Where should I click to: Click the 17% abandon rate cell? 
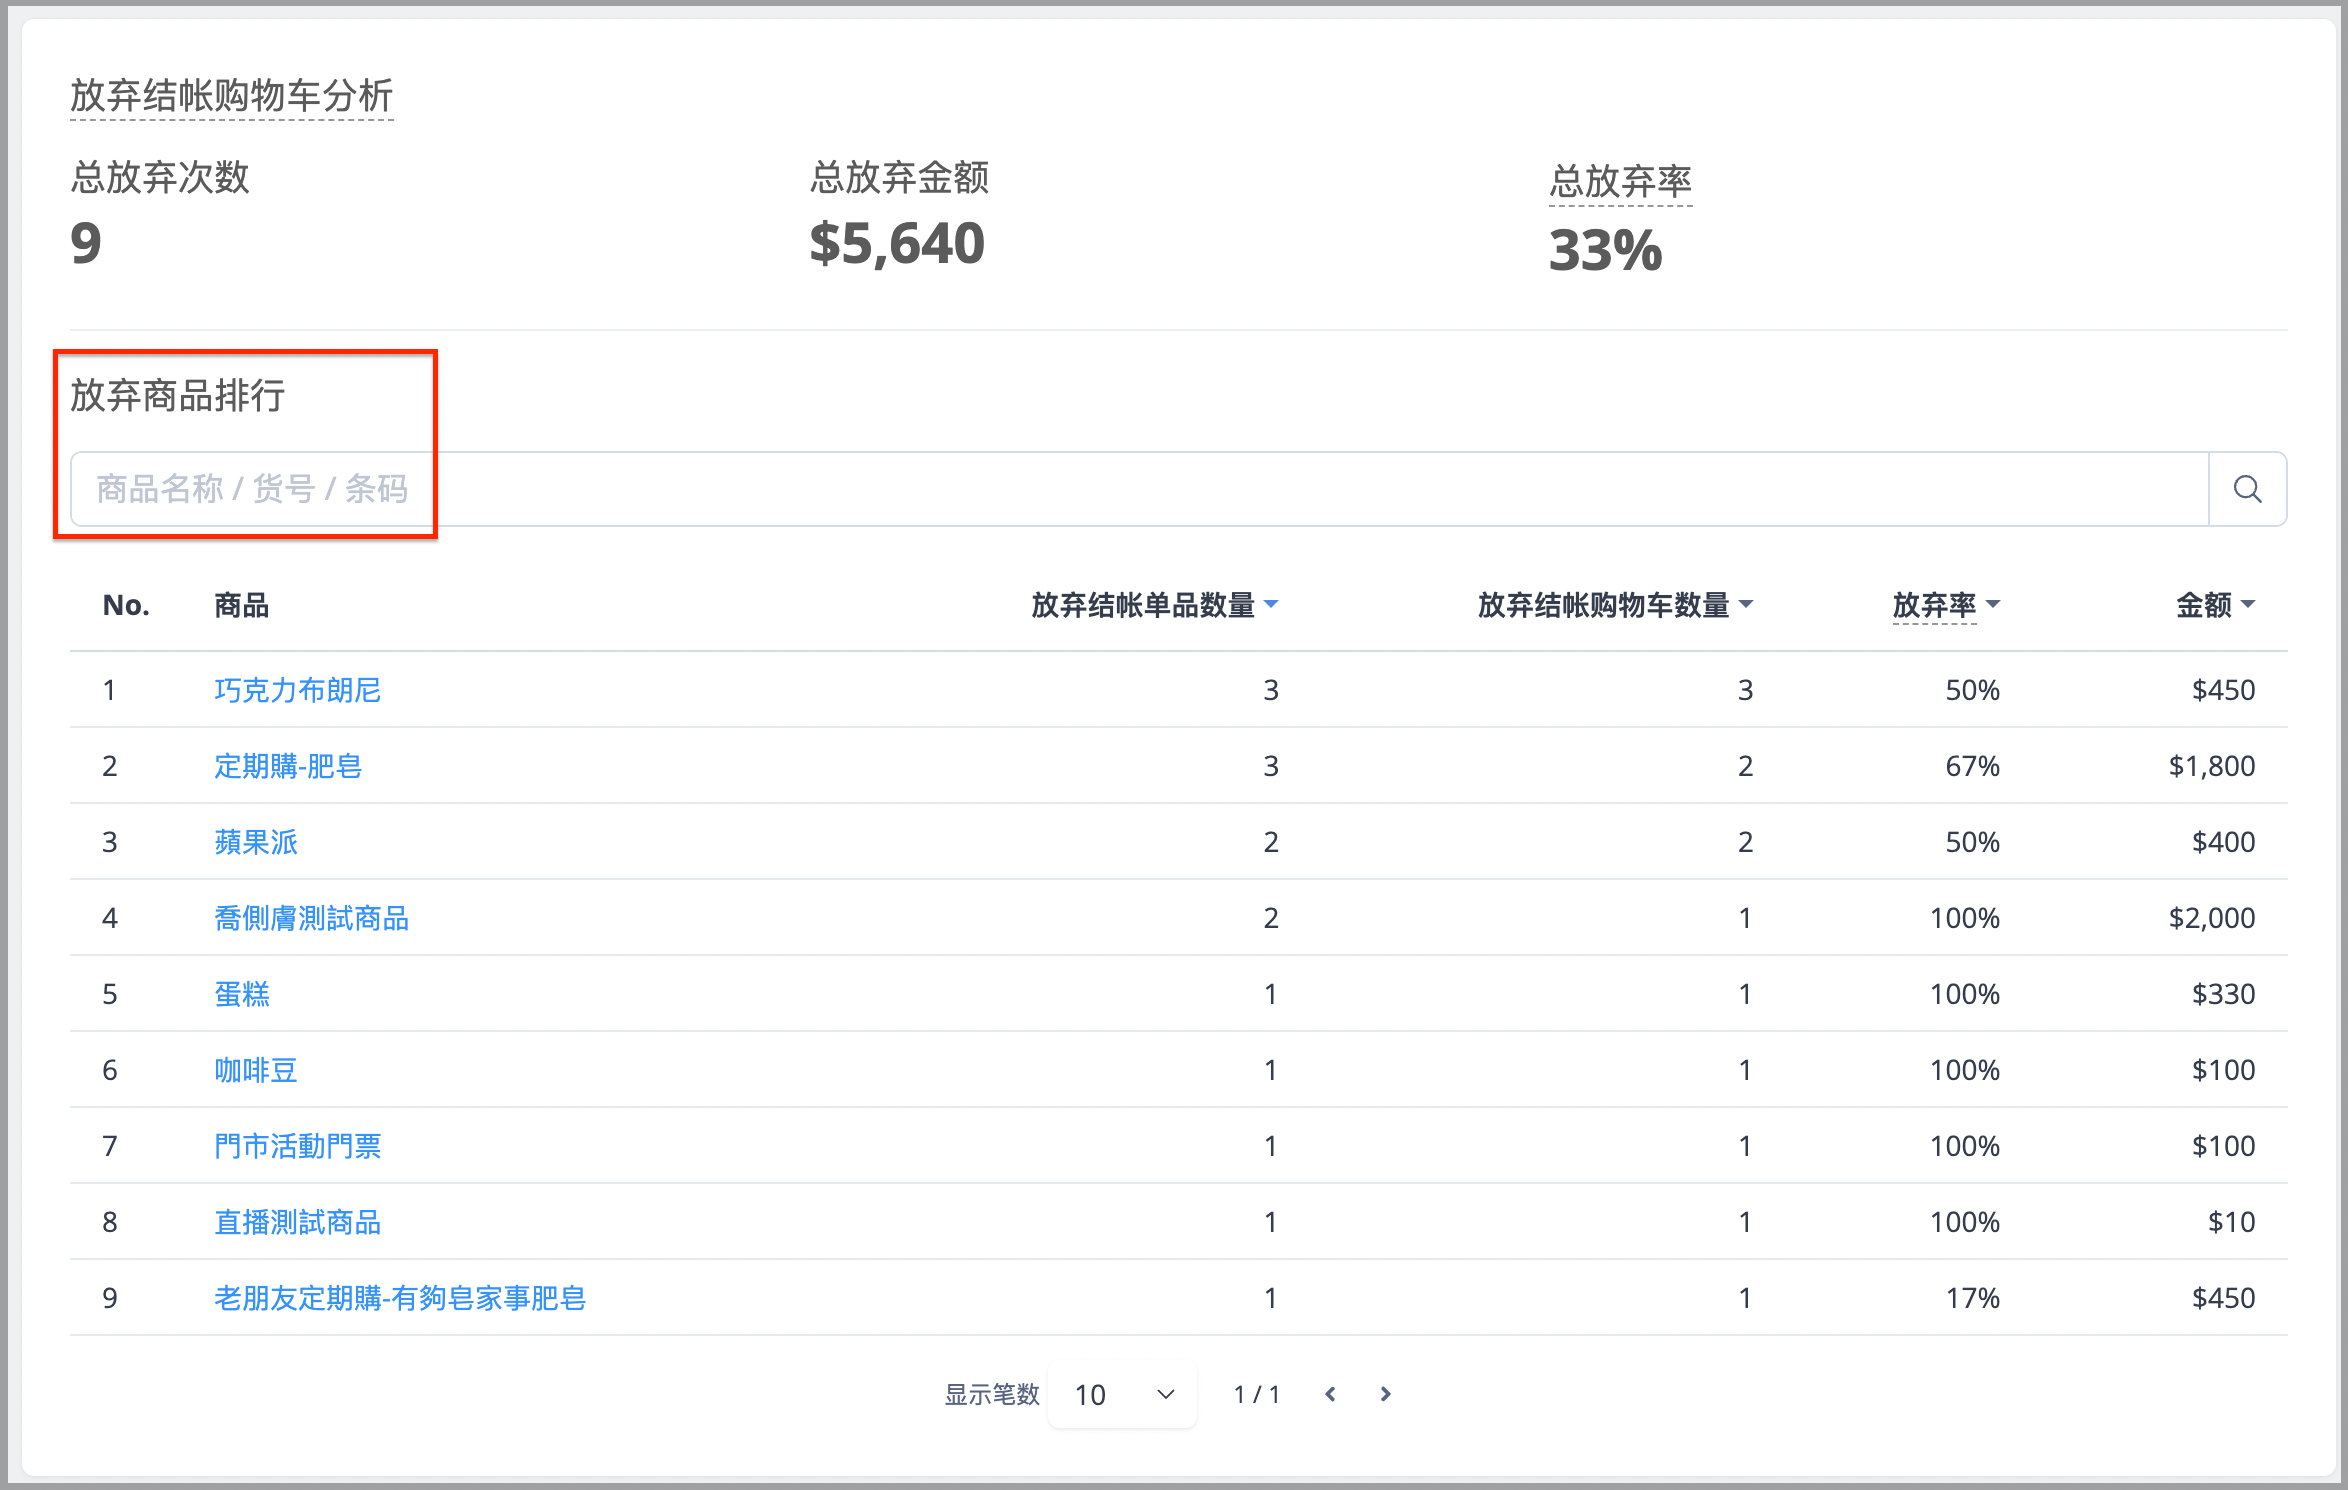(1972, 1298)
